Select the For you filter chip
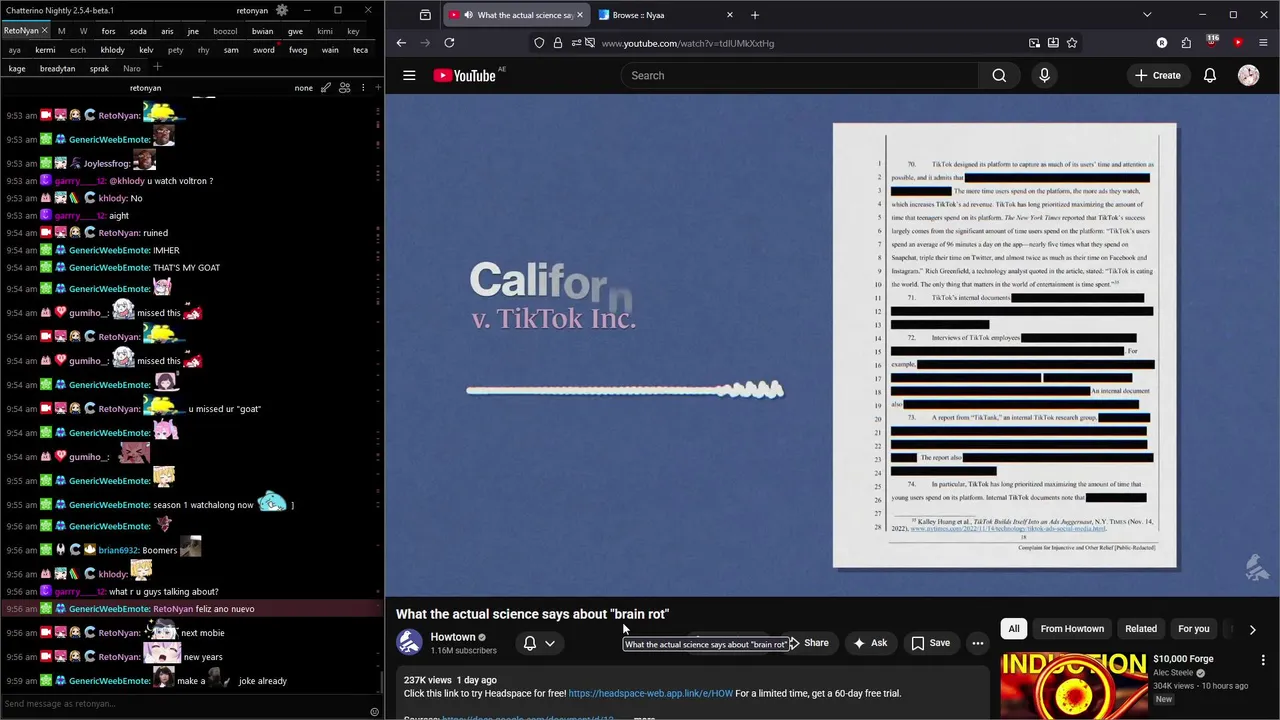1280x720 pixels. (1193, 629)
